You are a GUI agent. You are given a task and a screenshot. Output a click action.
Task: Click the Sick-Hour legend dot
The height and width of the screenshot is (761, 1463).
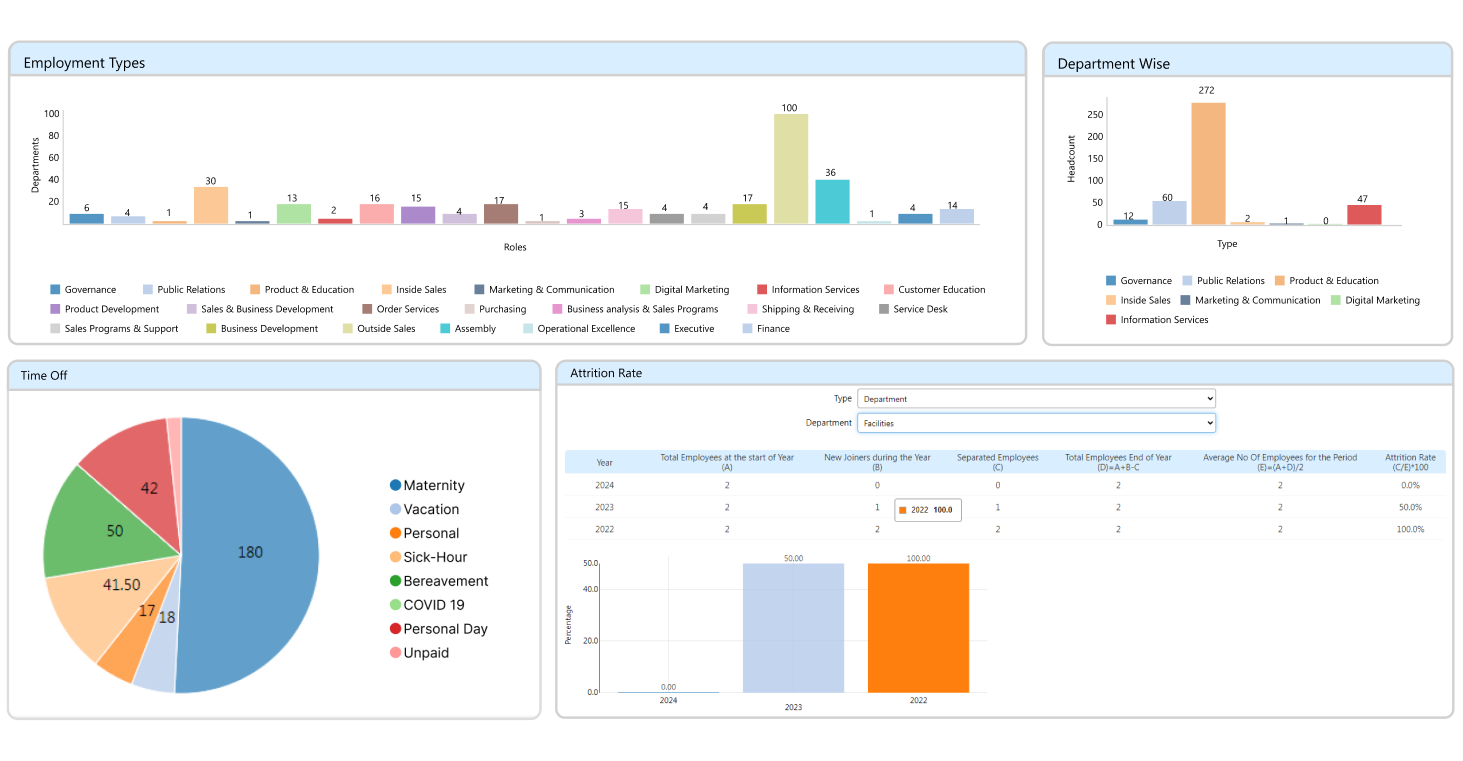[396, 557]
